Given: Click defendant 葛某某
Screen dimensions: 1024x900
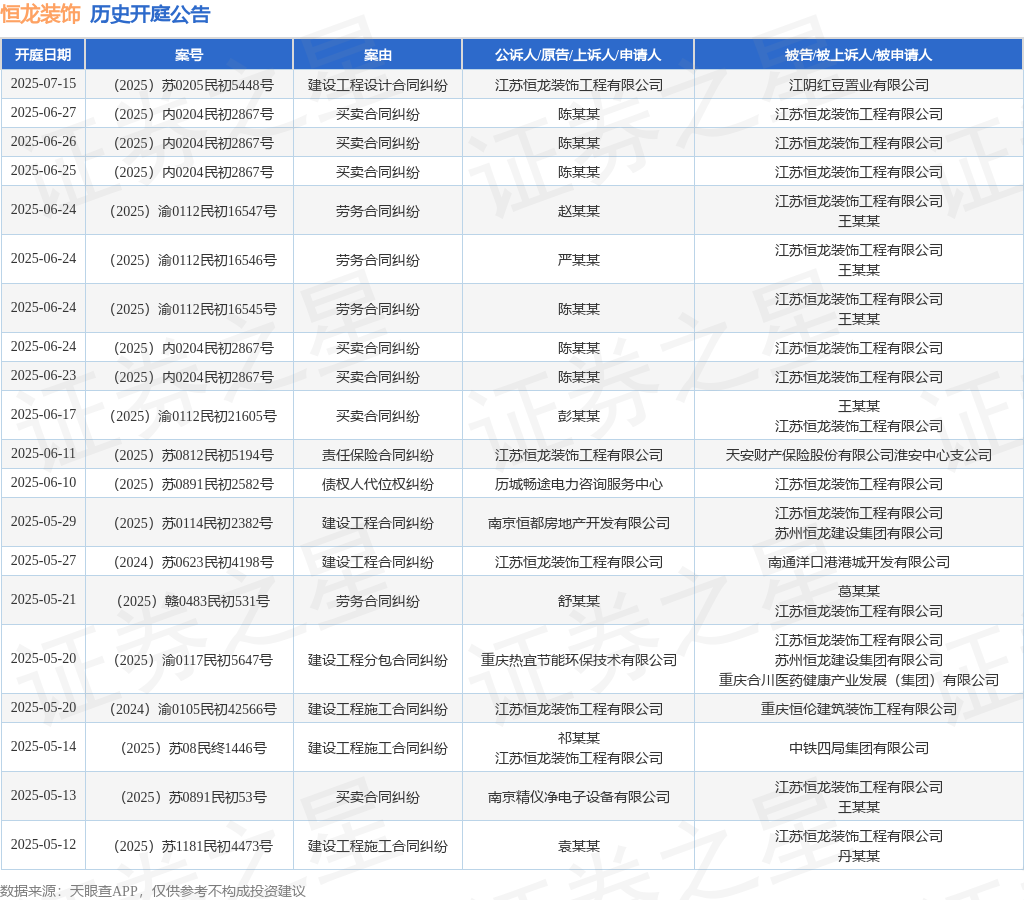Looking at the screenshot, I should [x=859, y=591].
